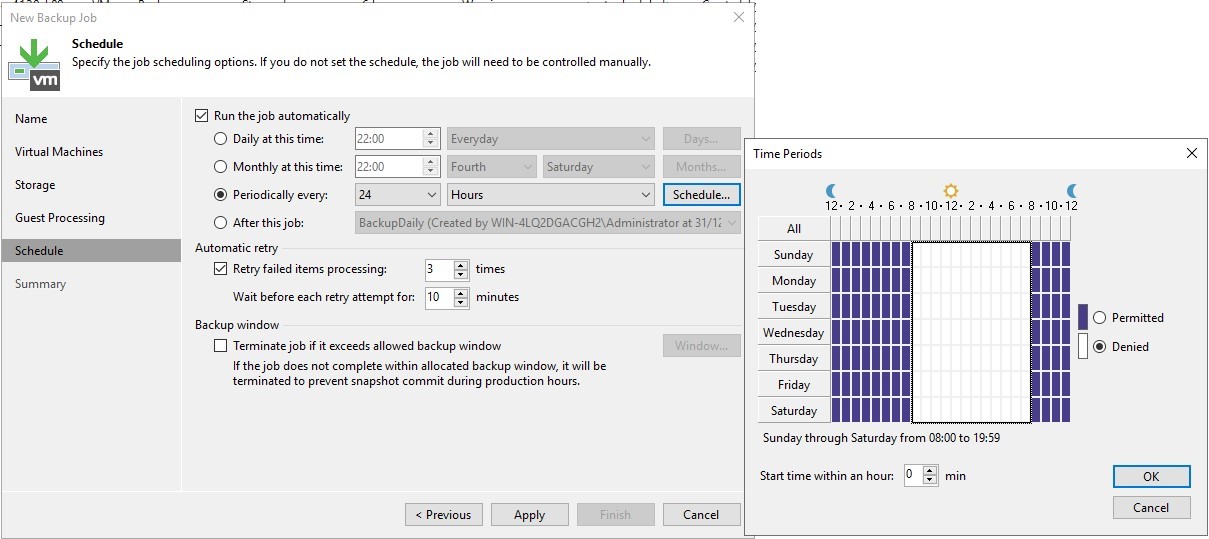The image size is (1209, 539).
Task: Confirm Time Periods with OK
Action: tap(1151, 477)
